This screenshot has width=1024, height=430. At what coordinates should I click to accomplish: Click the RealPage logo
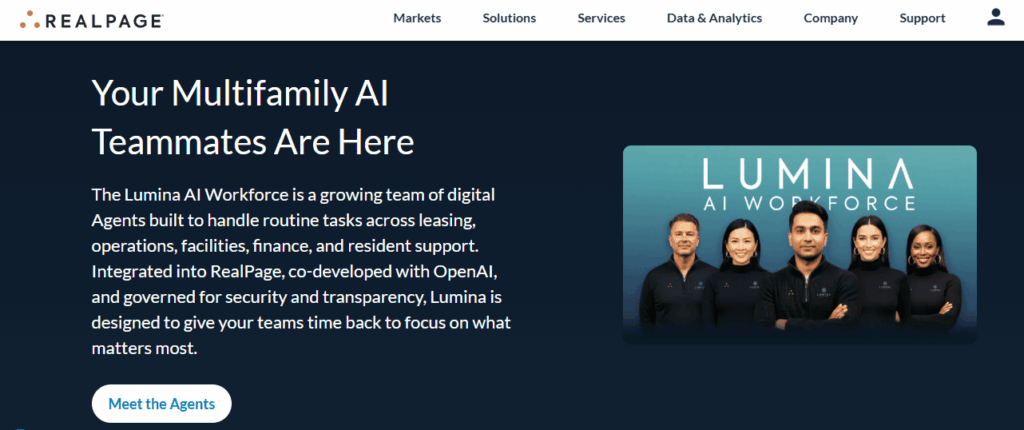tap(91, 19)
